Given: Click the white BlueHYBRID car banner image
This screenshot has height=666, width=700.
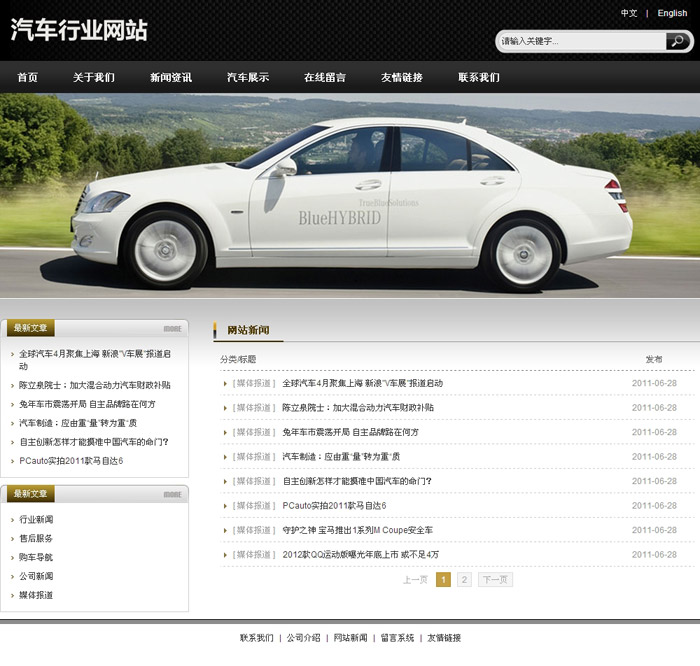Looking at the screenshot, I should [350, 195].
